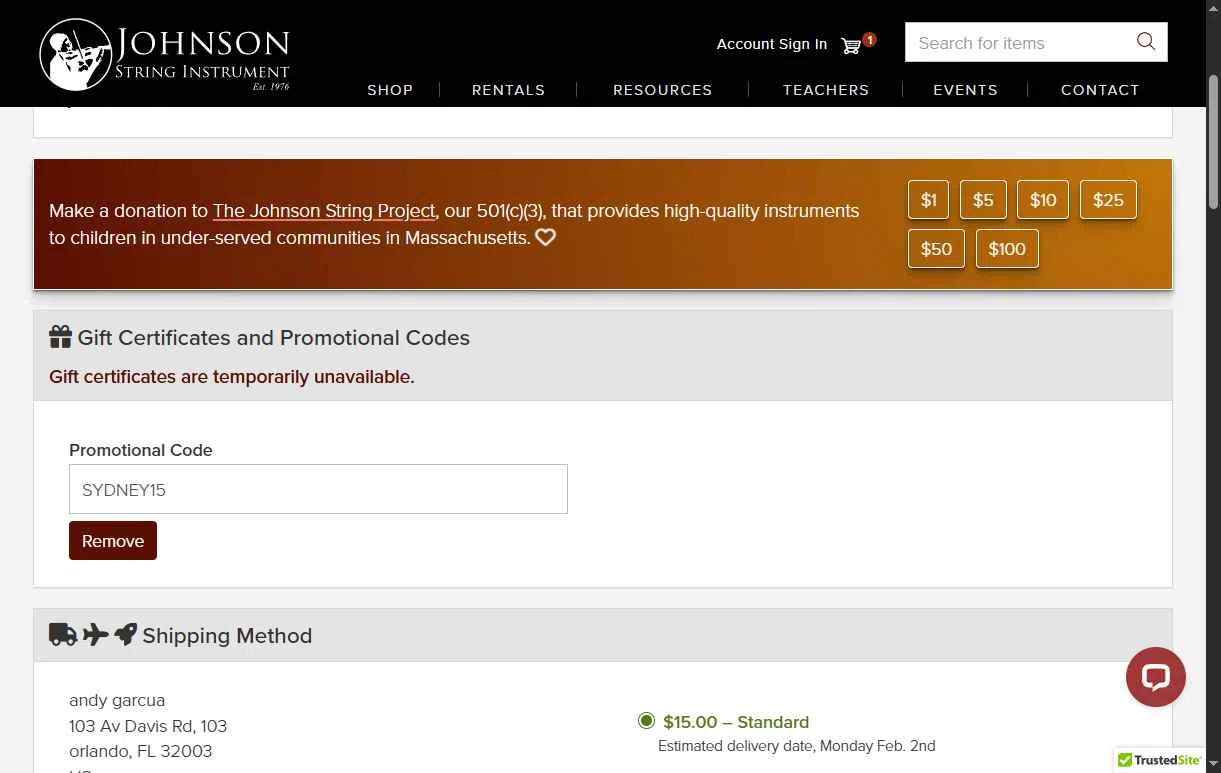This screenshot has width=1221, height=773.
Task: Open the shopping cart icon
Action: (851, 45)
